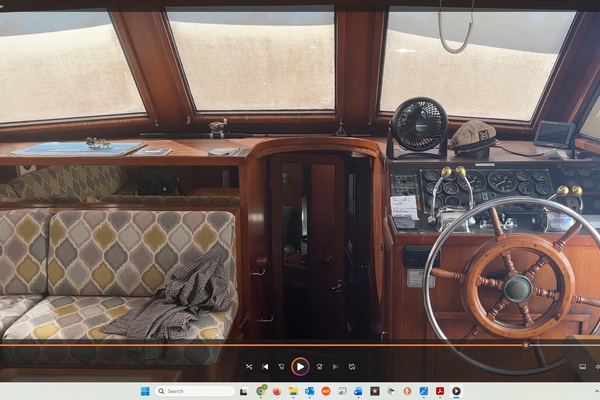The width and height of the screenshot is (600, 400).
Task: Open the Photos app from the taskbar
Action: [x=424, y=391]
